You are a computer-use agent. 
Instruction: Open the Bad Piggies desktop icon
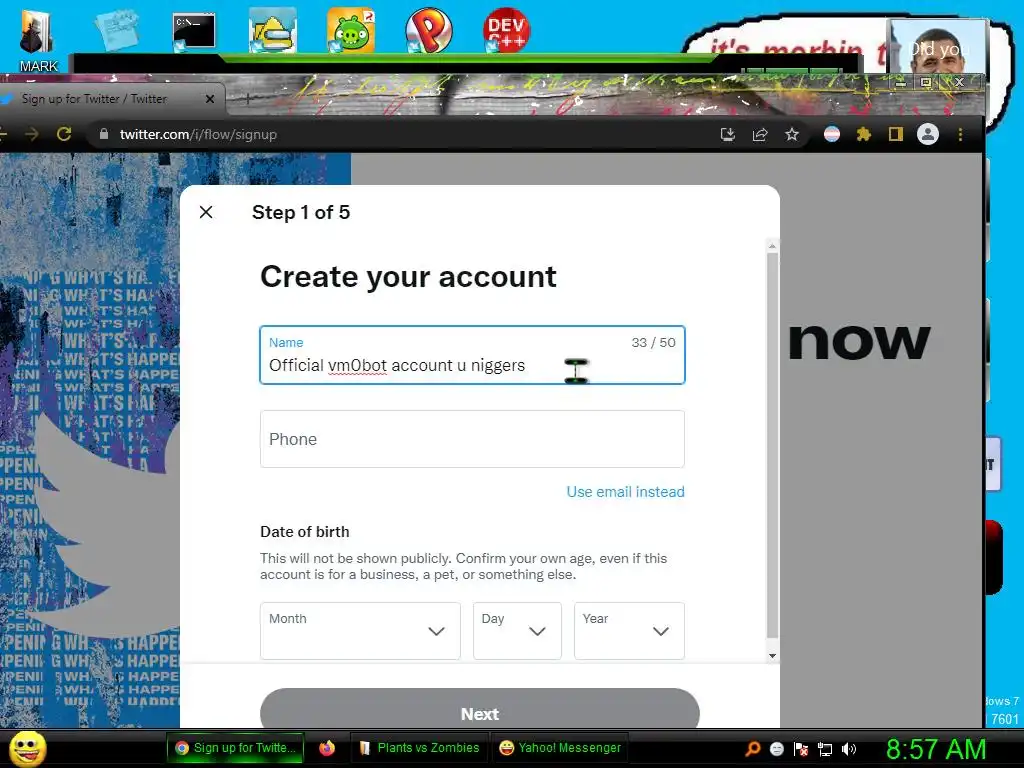tap(351, 30)
